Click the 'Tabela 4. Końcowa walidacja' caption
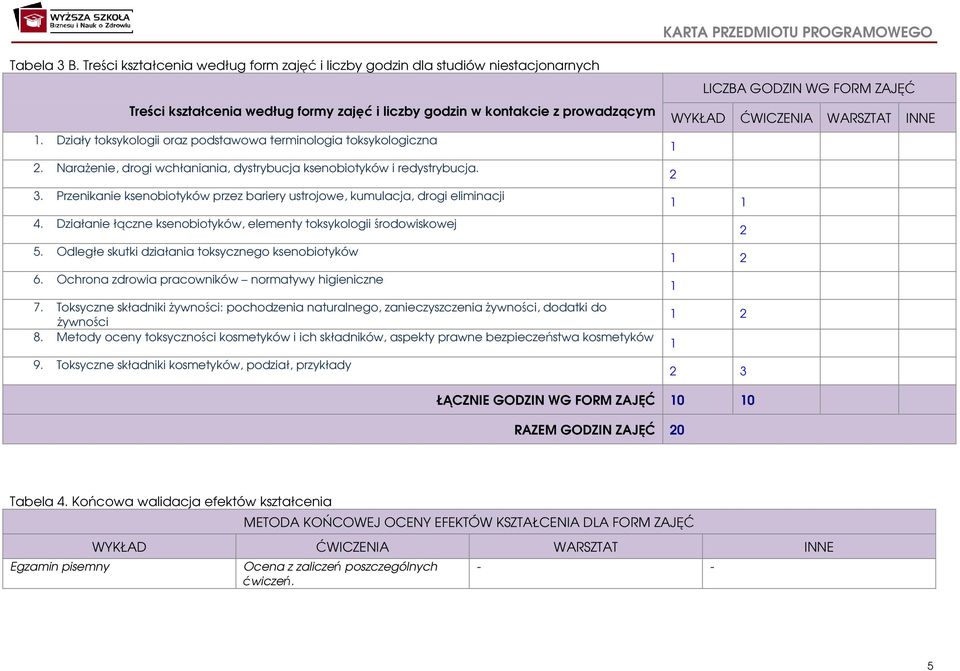Screen dimensions: 960x671 [x=170, y=501]
